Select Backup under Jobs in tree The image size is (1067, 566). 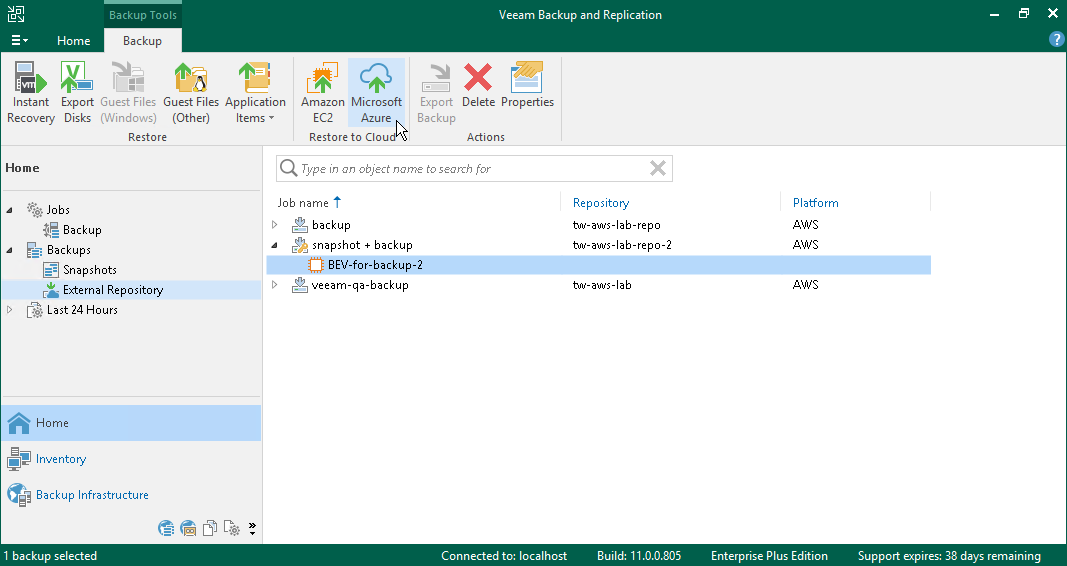click(82, 230)
